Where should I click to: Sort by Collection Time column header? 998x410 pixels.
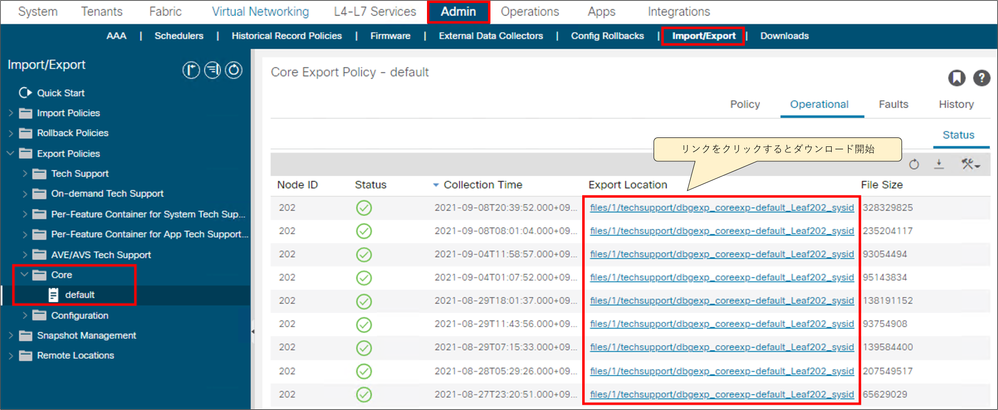pos(482,185)
